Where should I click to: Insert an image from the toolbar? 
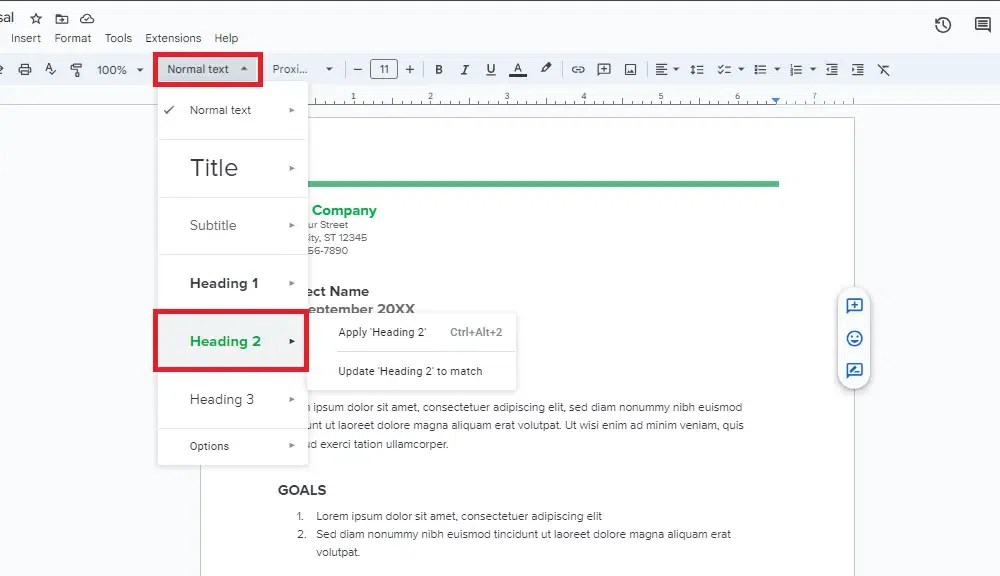(631, 69)
